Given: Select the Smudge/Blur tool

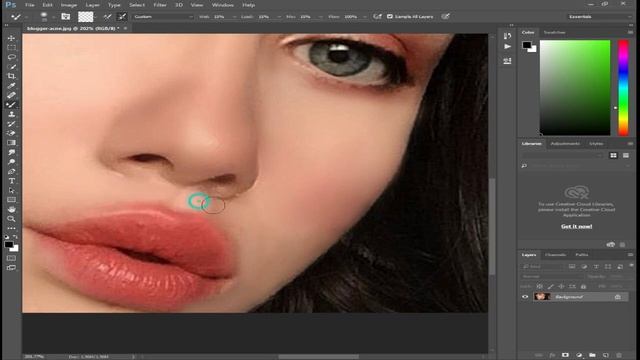Looking at the screenshot, I should click(x=11, y=152).
